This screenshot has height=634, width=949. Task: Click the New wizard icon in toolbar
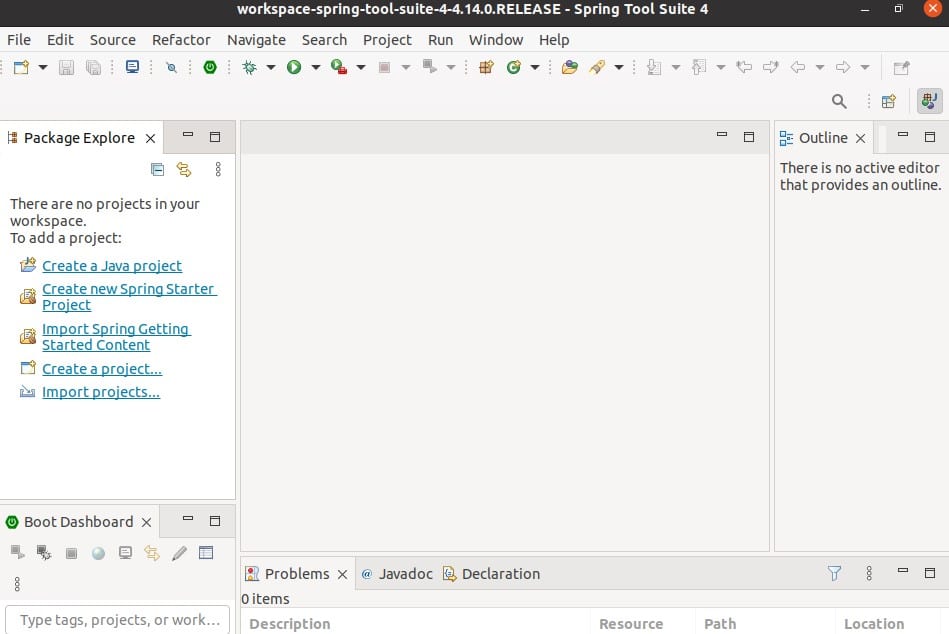point(21,67)
